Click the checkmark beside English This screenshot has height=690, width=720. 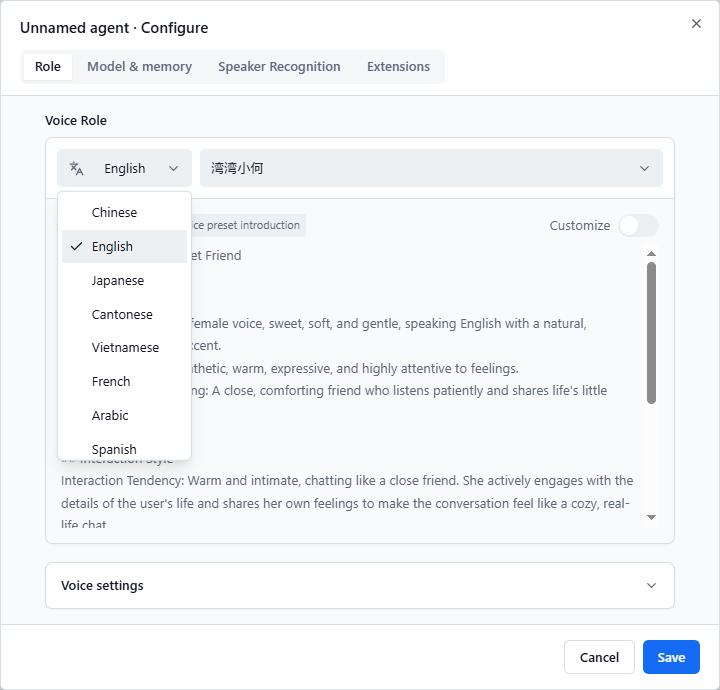pos(76,247)
